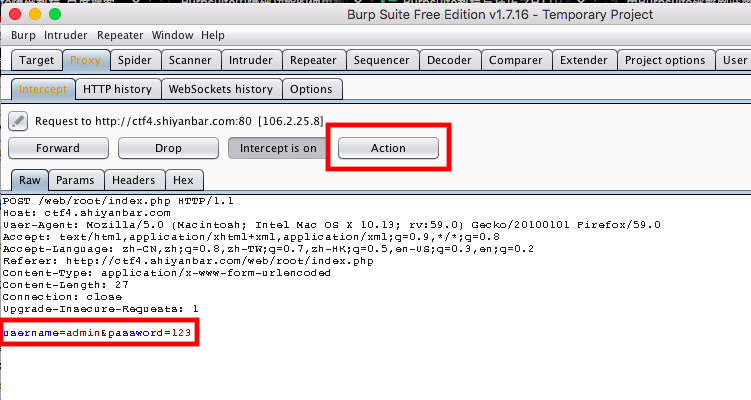The image size is (751, 400).
Task: Minimize Burp Suite using the yellow button
Action: pyautogui.click(x=35, y=14)
